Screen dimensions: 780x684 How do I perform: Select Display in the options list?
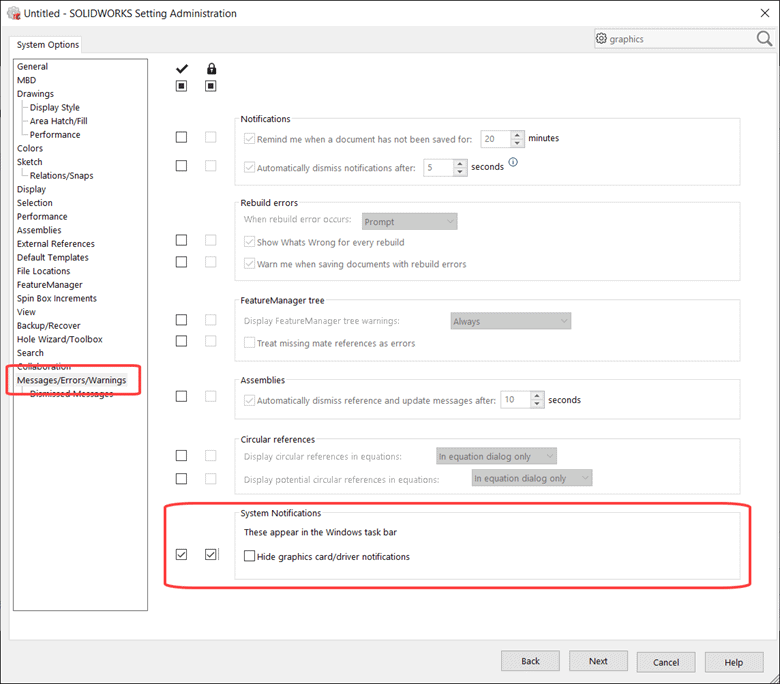31,189
